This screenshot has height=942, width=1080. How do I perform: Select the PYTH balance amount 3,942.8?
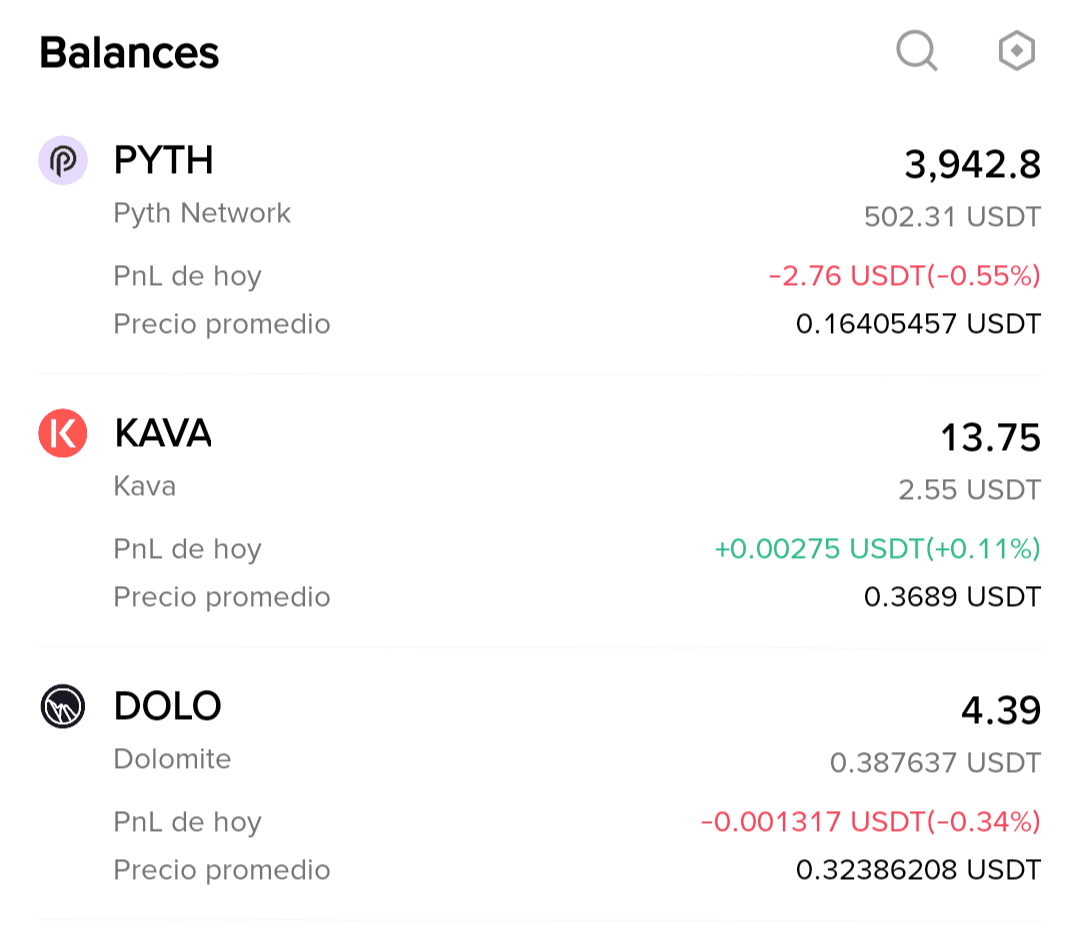pos(972,165)
